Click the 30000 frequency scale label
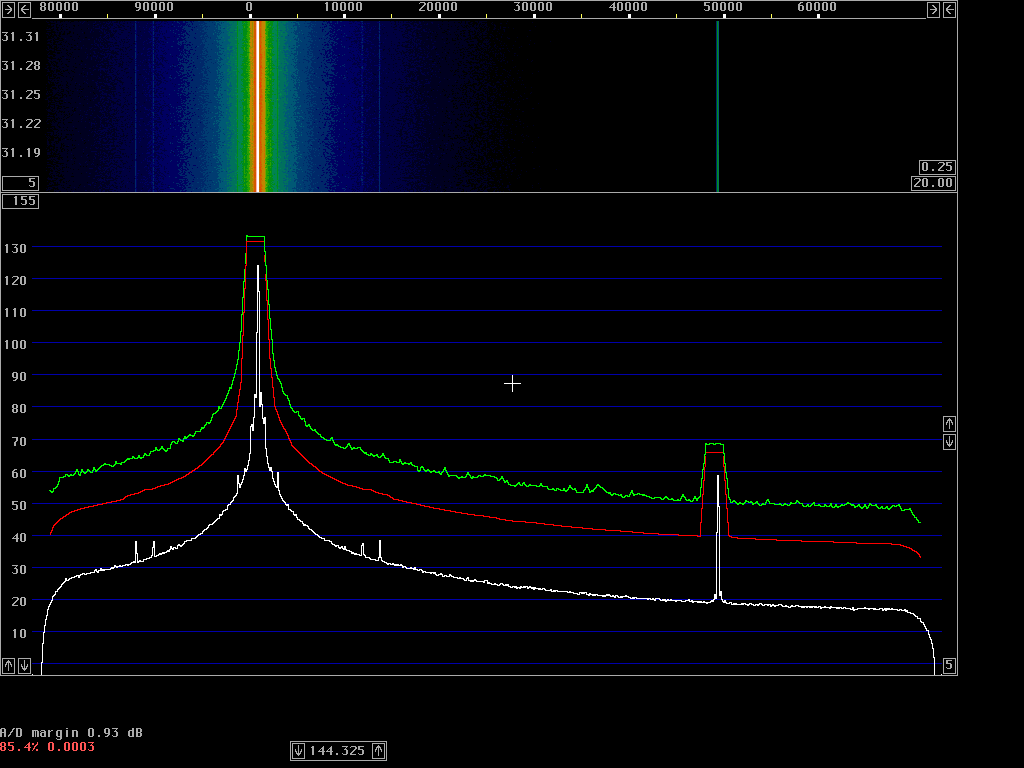The image size is (1024, 768). (x=534, y=7)
